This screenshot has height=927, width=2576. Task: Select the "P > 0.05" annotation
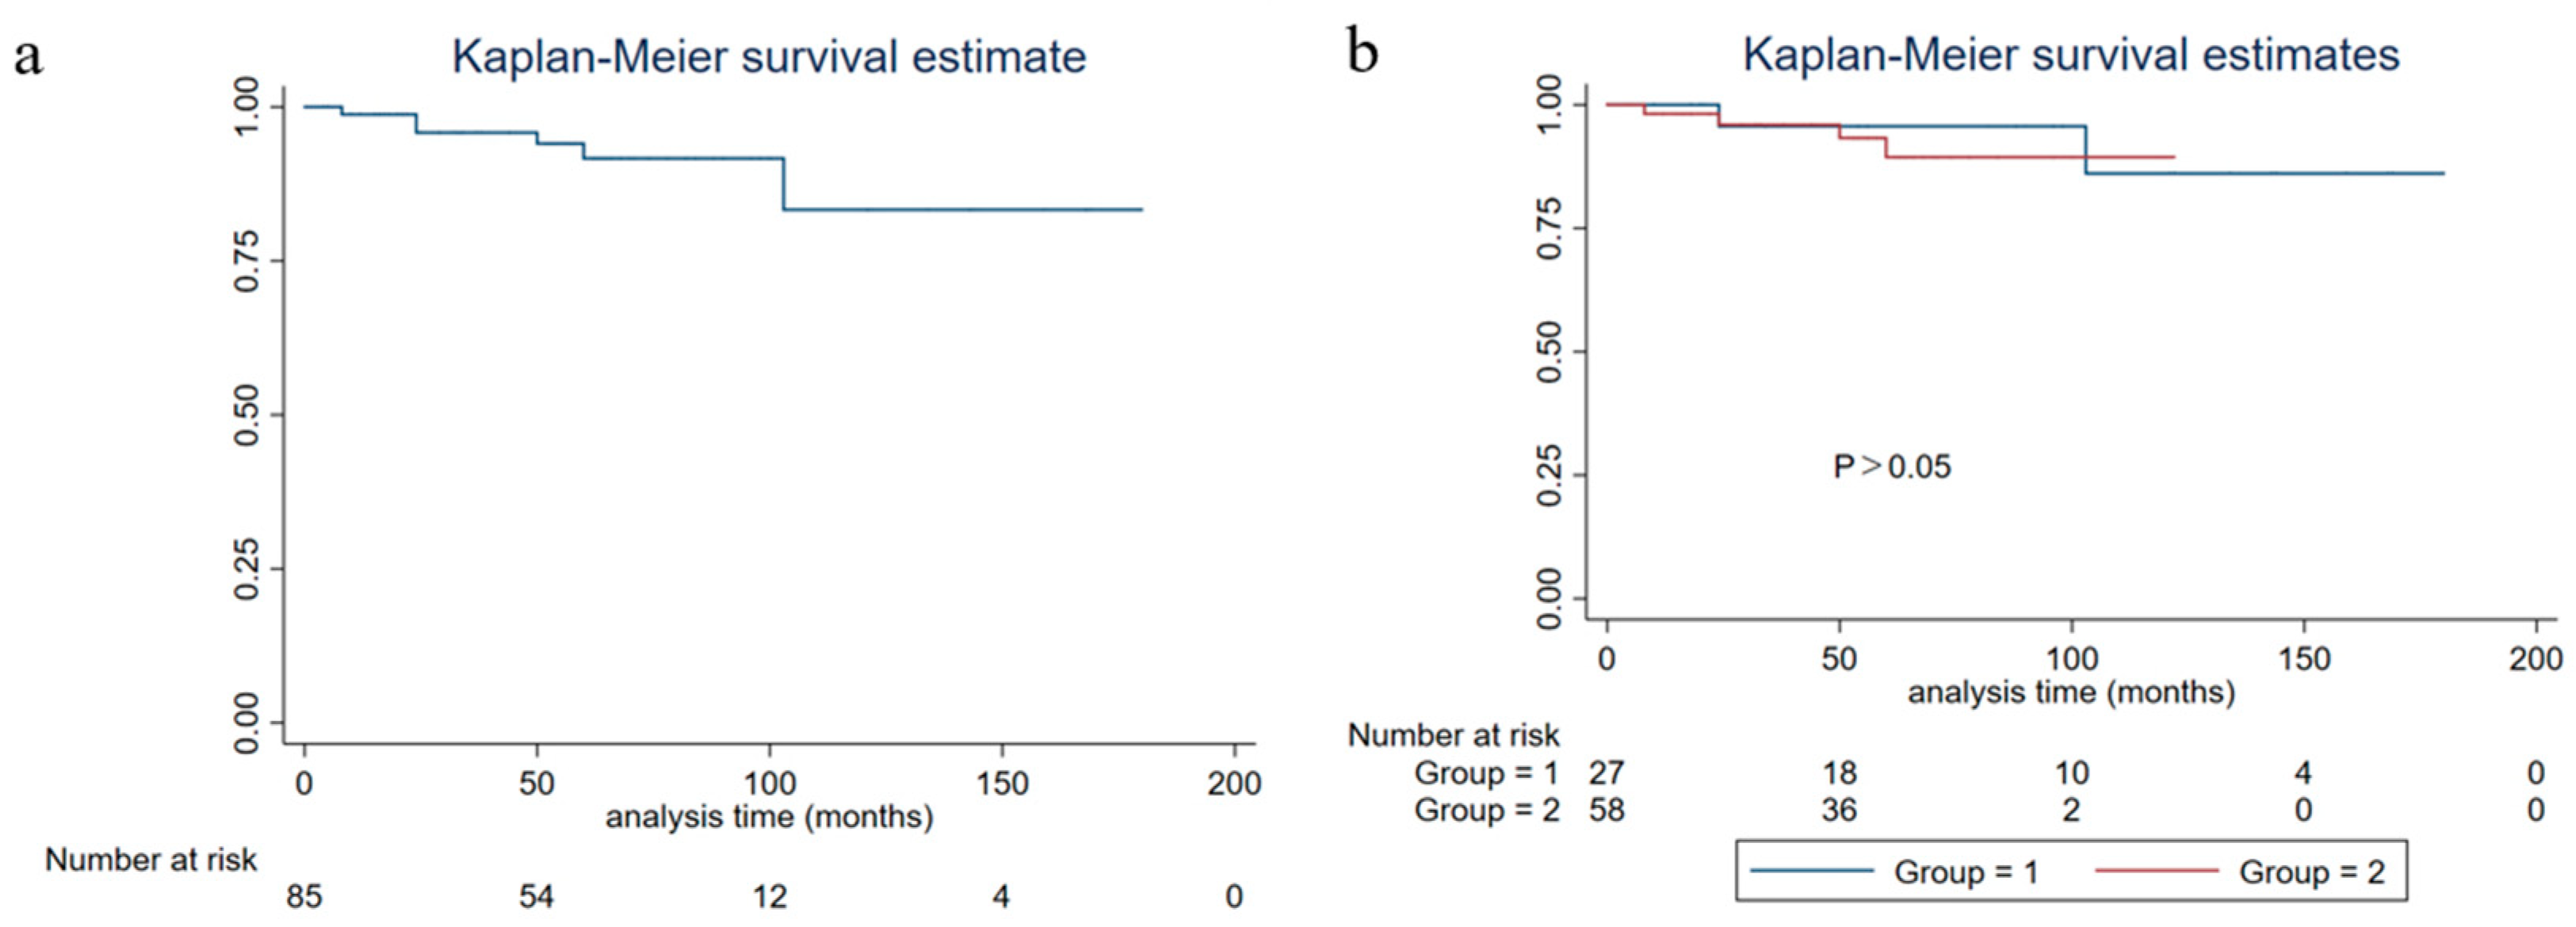[1891, 467]
